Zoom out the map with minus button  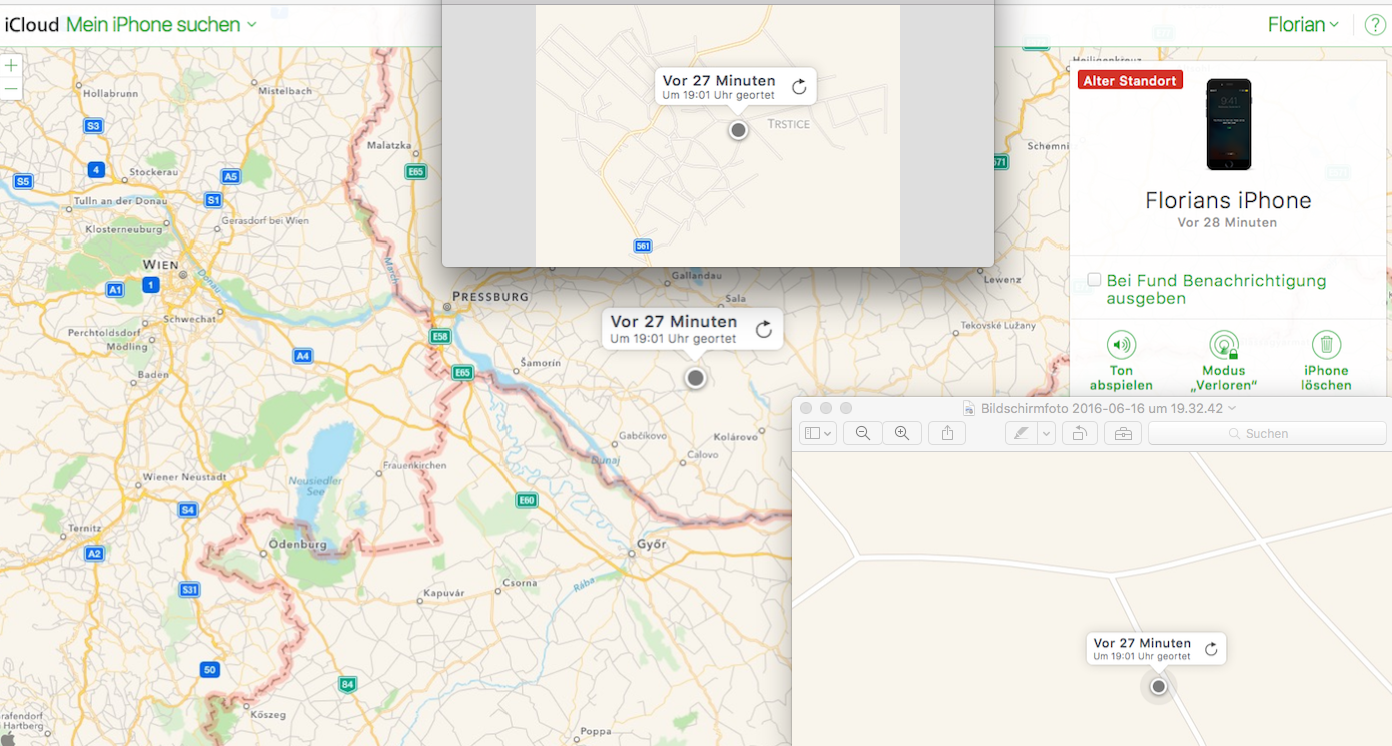[11, 89]
